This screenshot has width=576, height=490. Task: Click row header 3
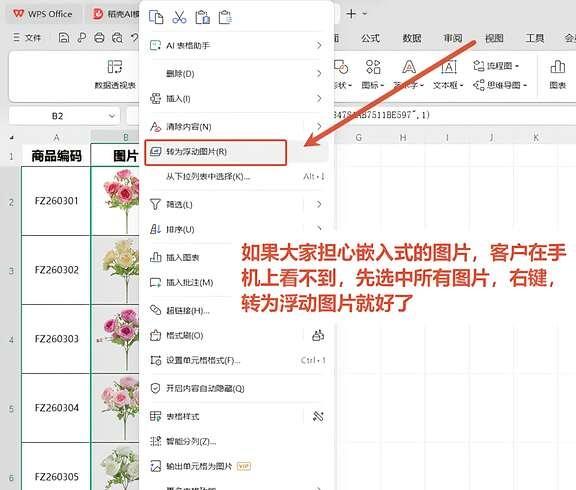(11, 271)
